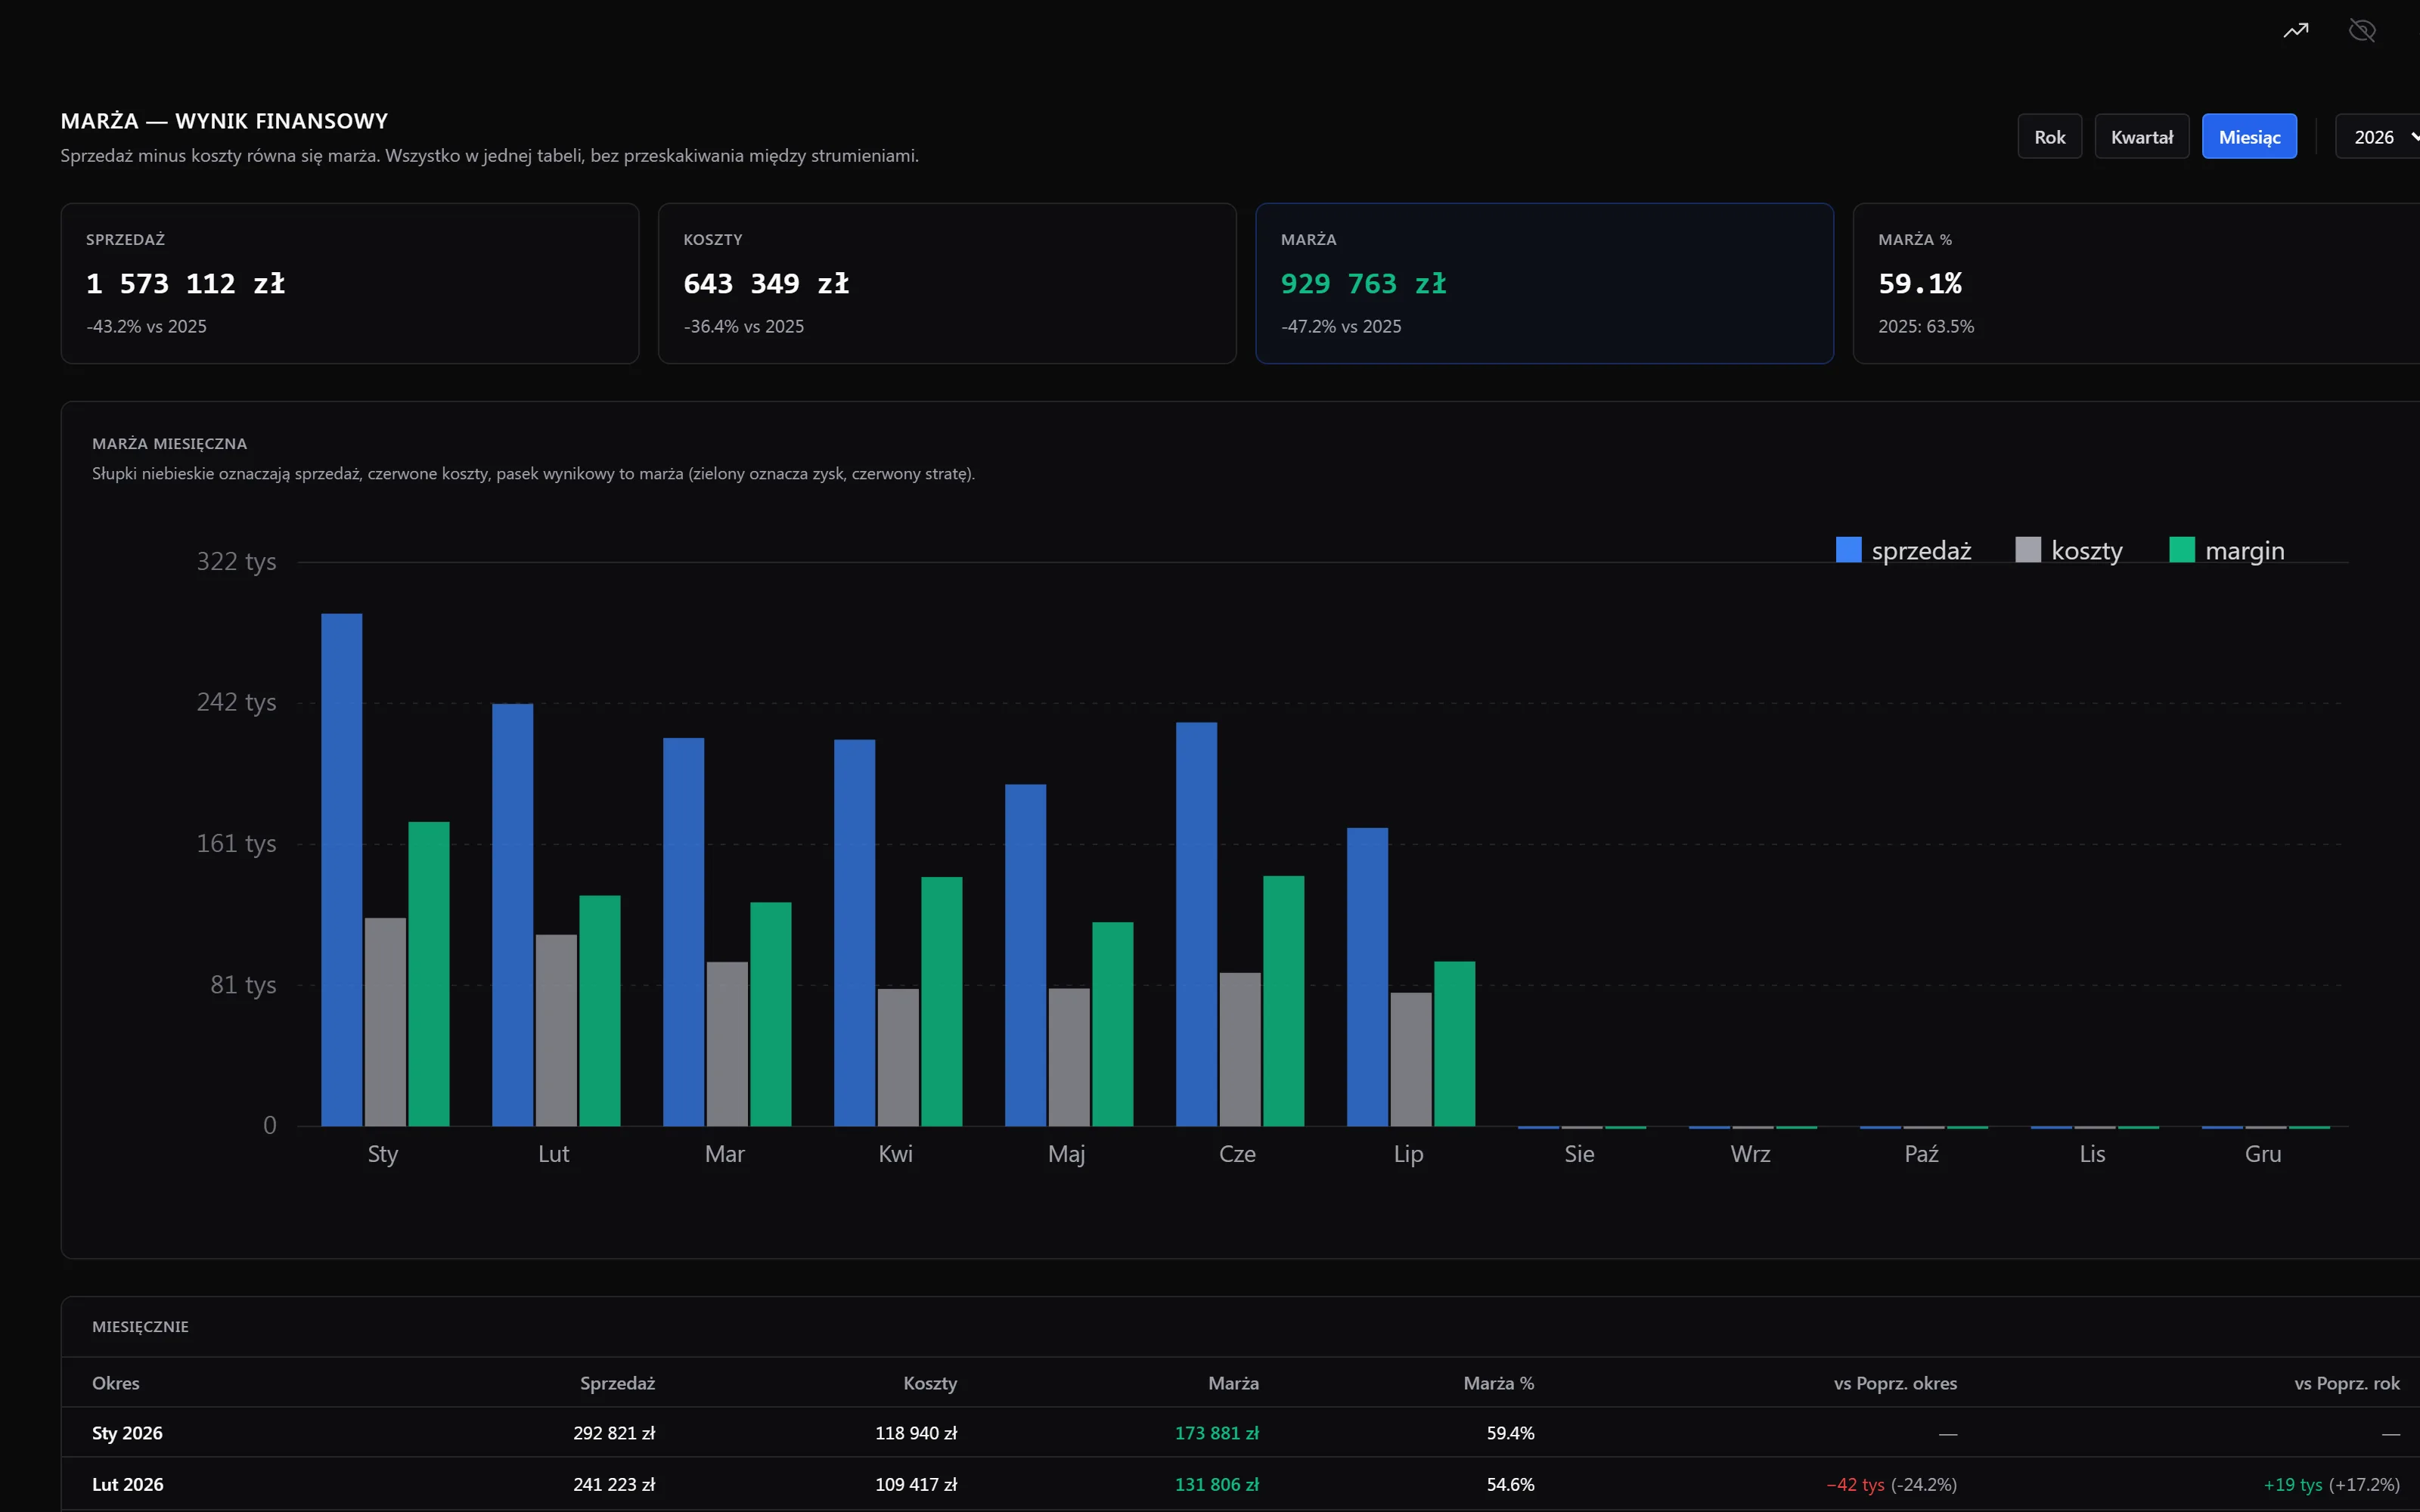This screenshot has height=1512, width=2420.
Task: Select the Marża summary card
Action: pyautogui.click(x=1544, y=283)
